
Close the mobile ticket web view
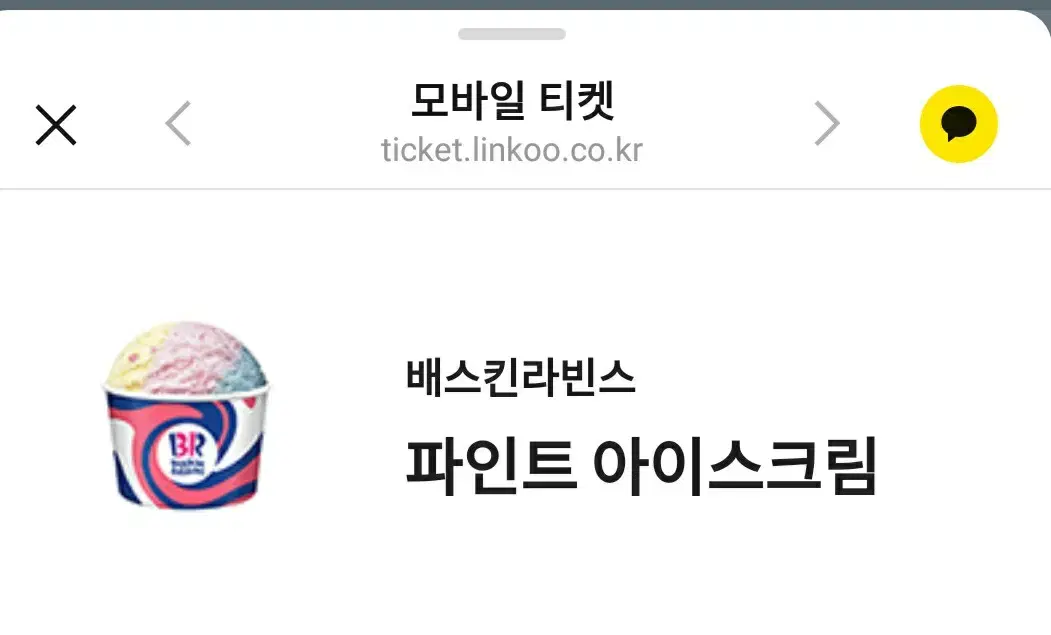[56, 125]
